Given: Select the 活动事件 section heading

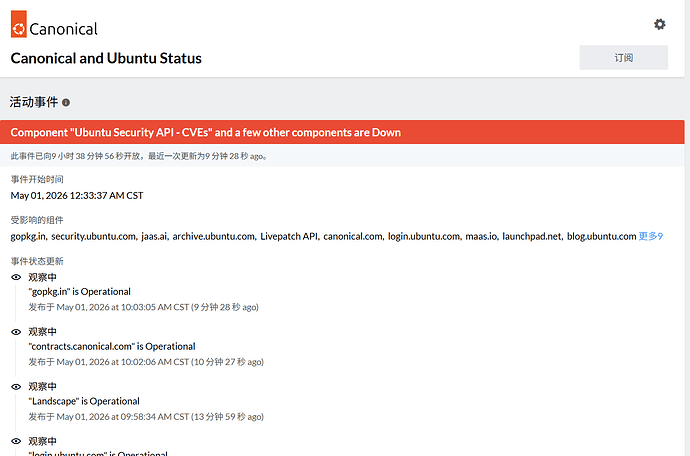Looking at the screenshot, I should 34,102.
